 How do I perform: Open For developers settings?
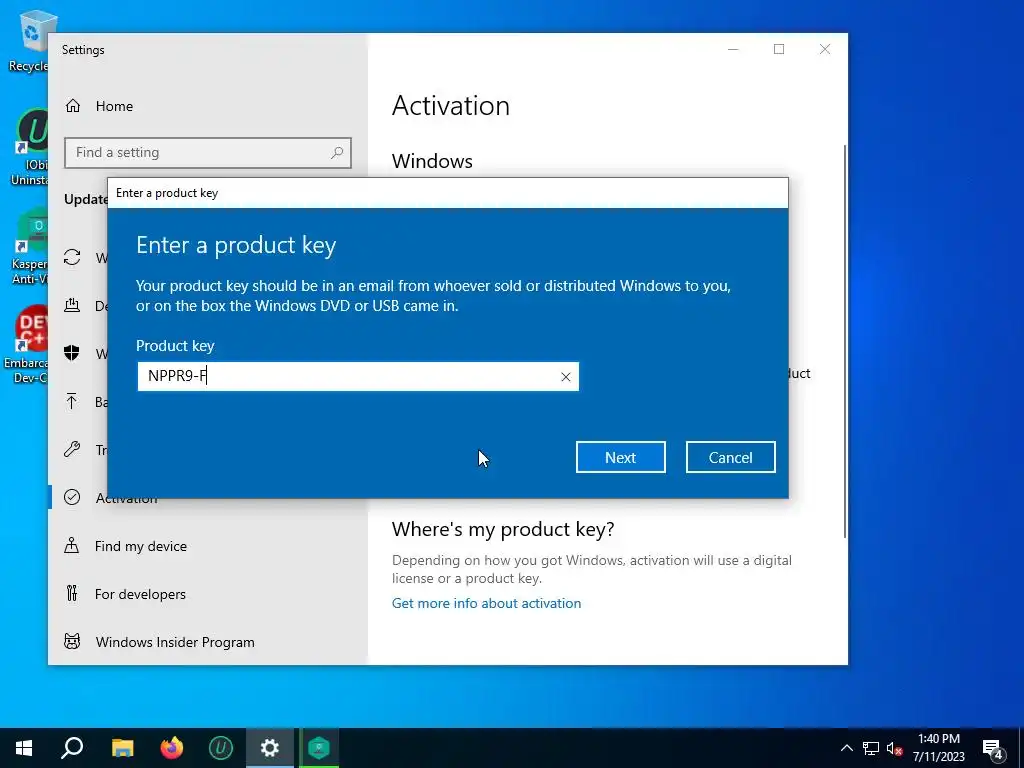click(x=140, y=594)
